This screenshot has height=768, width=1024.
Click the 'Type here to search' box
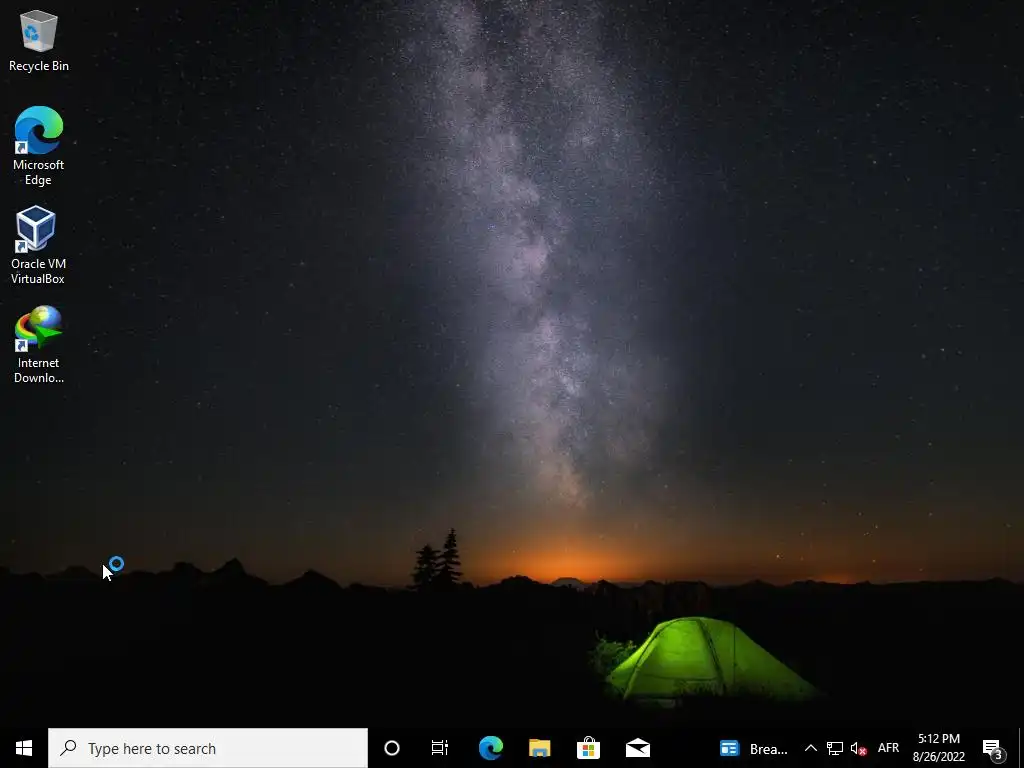(208, 748)
